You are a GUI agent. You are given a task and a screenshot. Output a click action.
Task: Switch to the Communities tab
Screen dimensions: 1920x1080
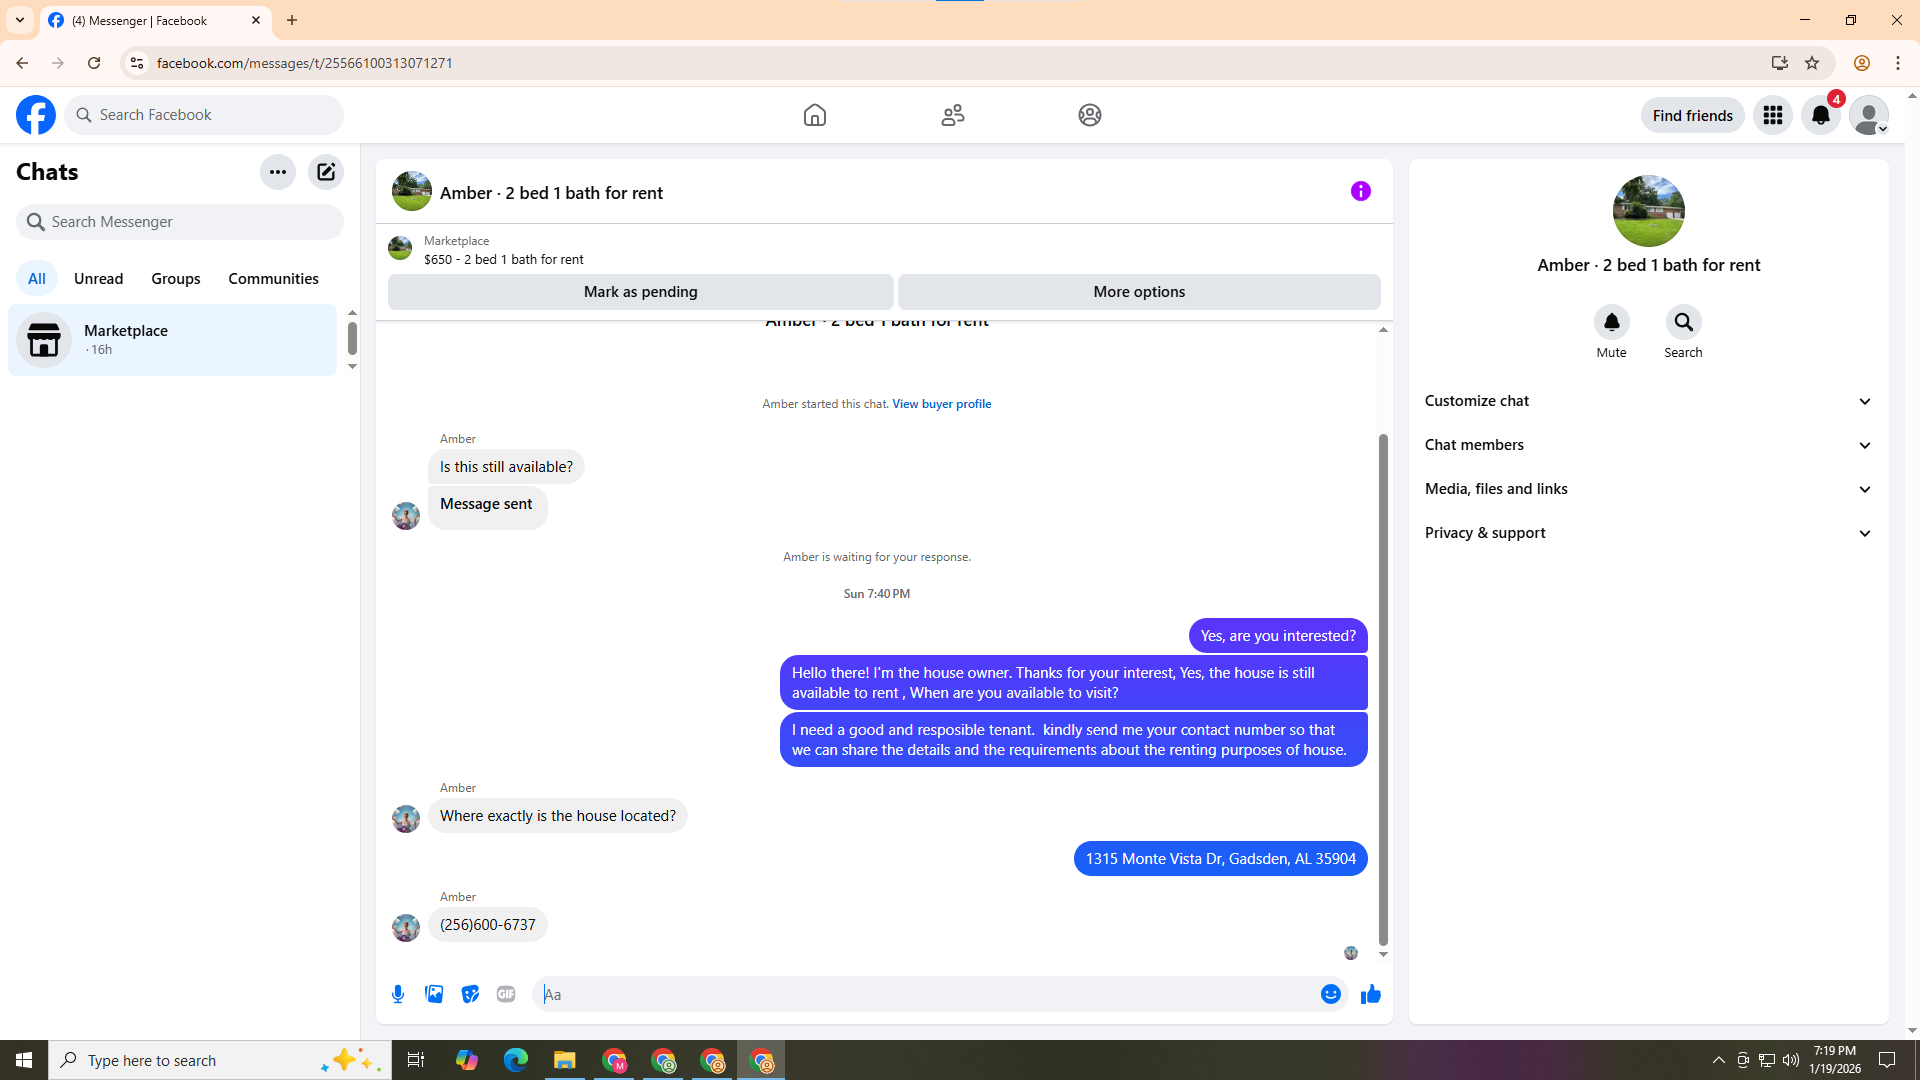[273, 279]
